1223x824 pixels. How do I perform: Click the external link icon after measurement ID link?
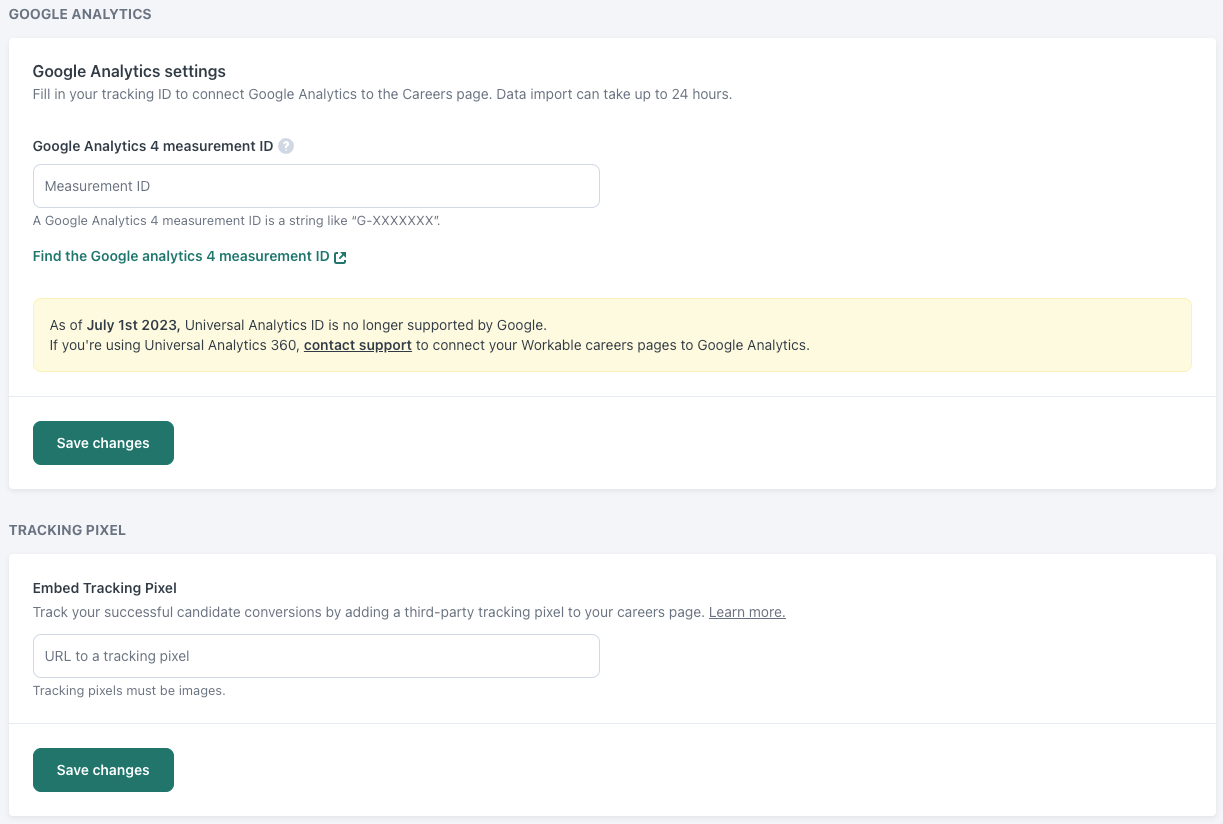[x=340, y=257]
